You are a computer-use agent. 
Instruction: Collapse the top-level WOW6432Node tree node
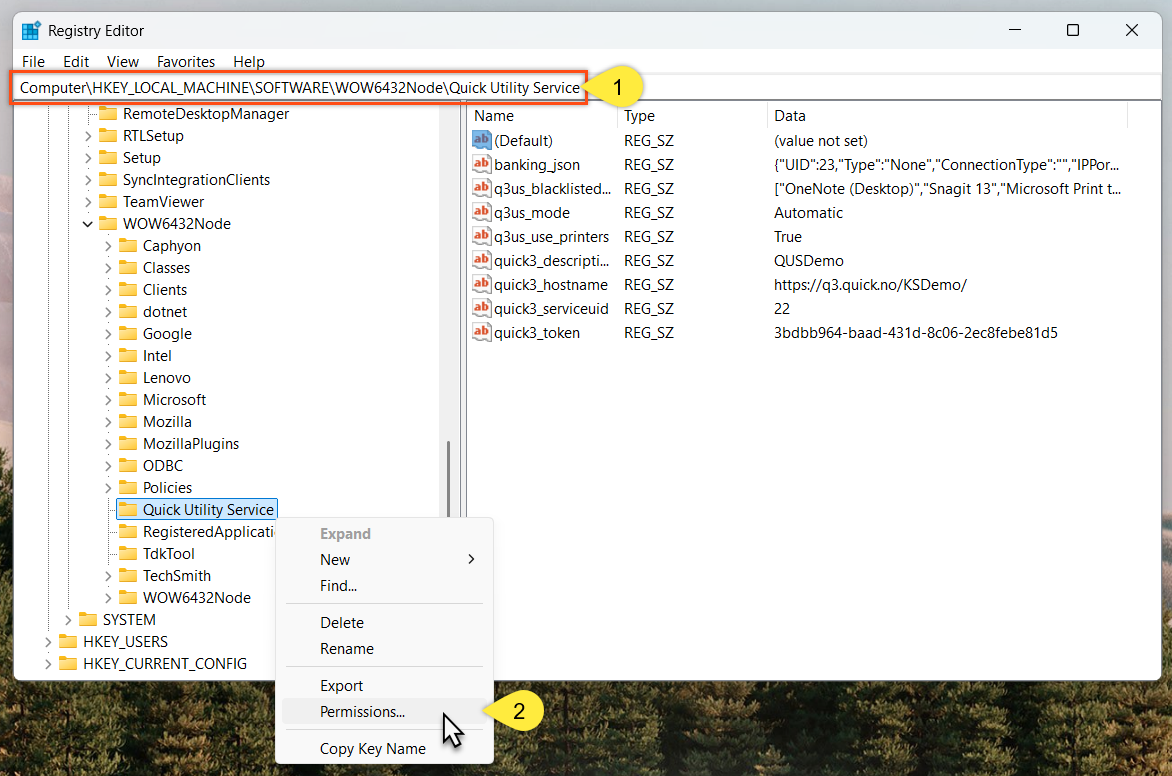click(87, 224)
